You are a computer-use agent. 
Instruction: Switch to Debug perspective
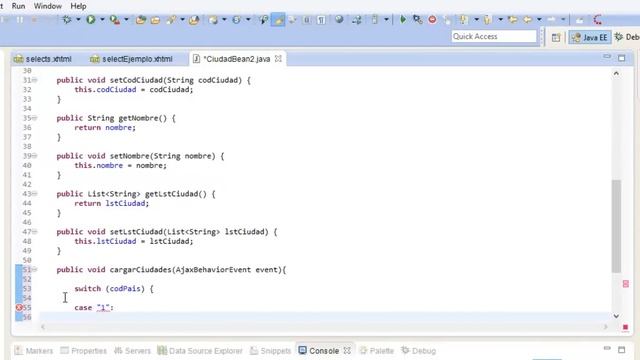click(627, 37)
